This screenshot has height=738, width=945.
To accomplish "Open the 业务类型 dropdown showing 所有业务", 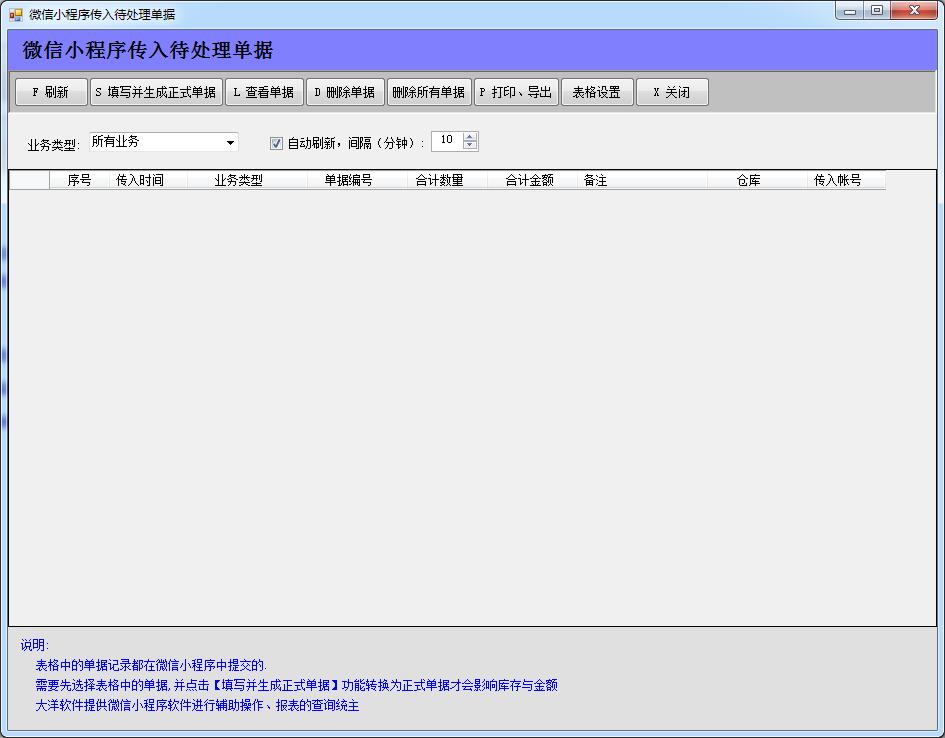I will (x=164, y=142).
